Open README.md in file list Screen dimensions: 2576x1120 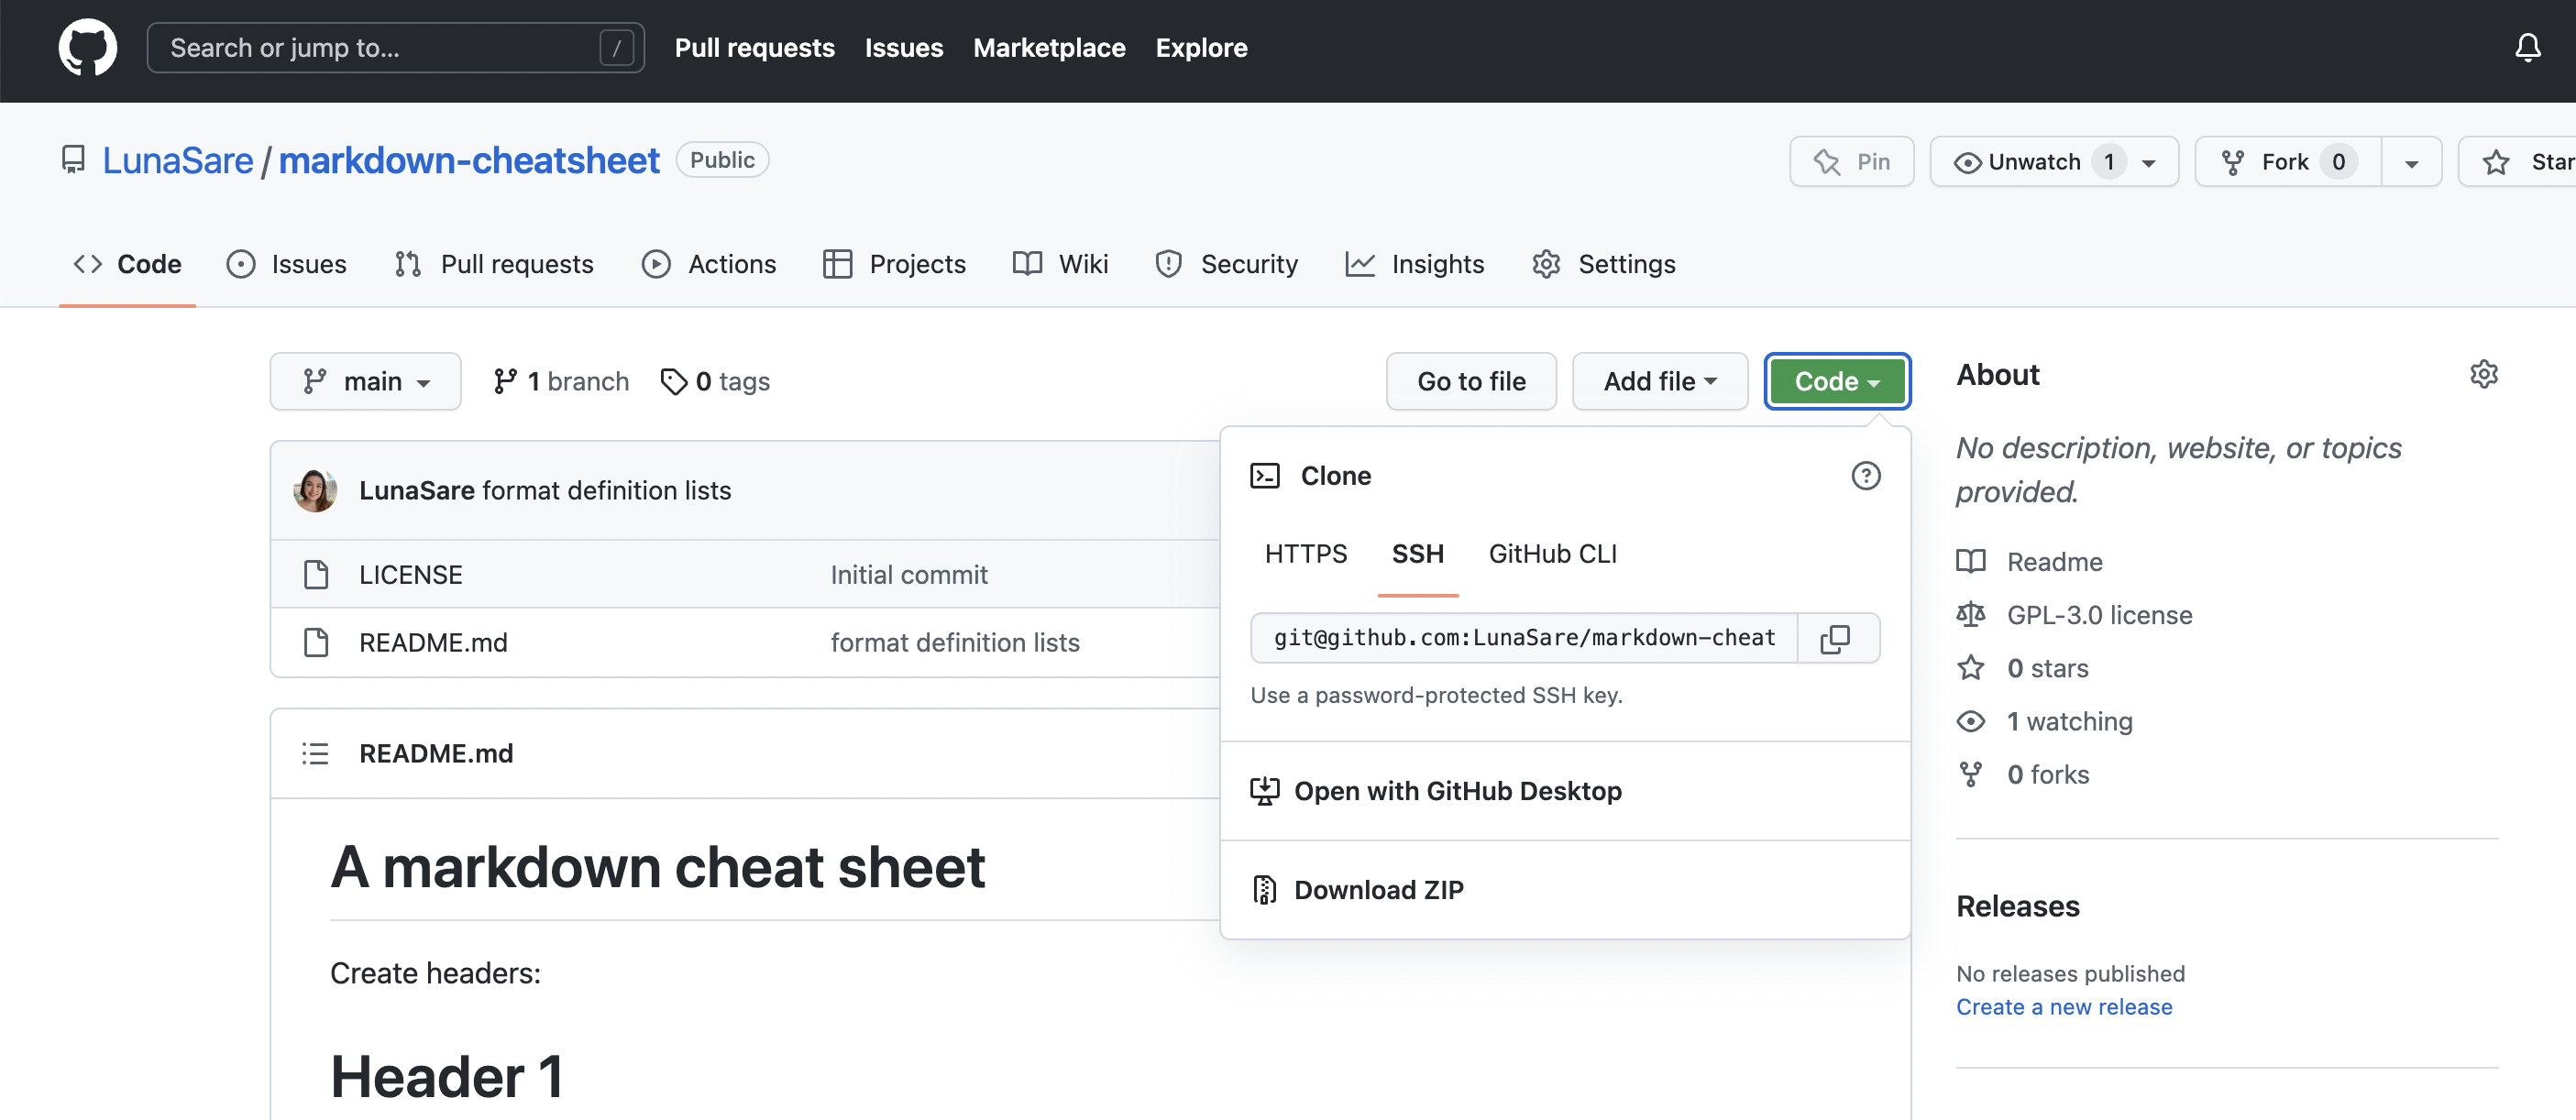coord(433,642)
